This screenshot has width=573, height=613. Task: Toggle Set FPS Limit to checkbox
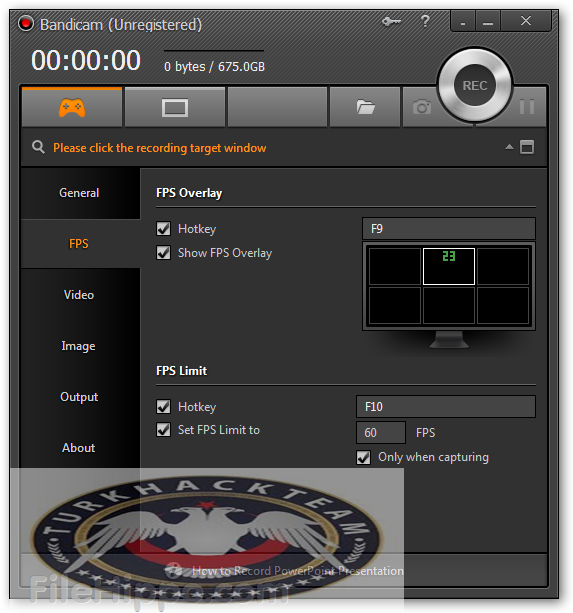(x=163, y=430)
